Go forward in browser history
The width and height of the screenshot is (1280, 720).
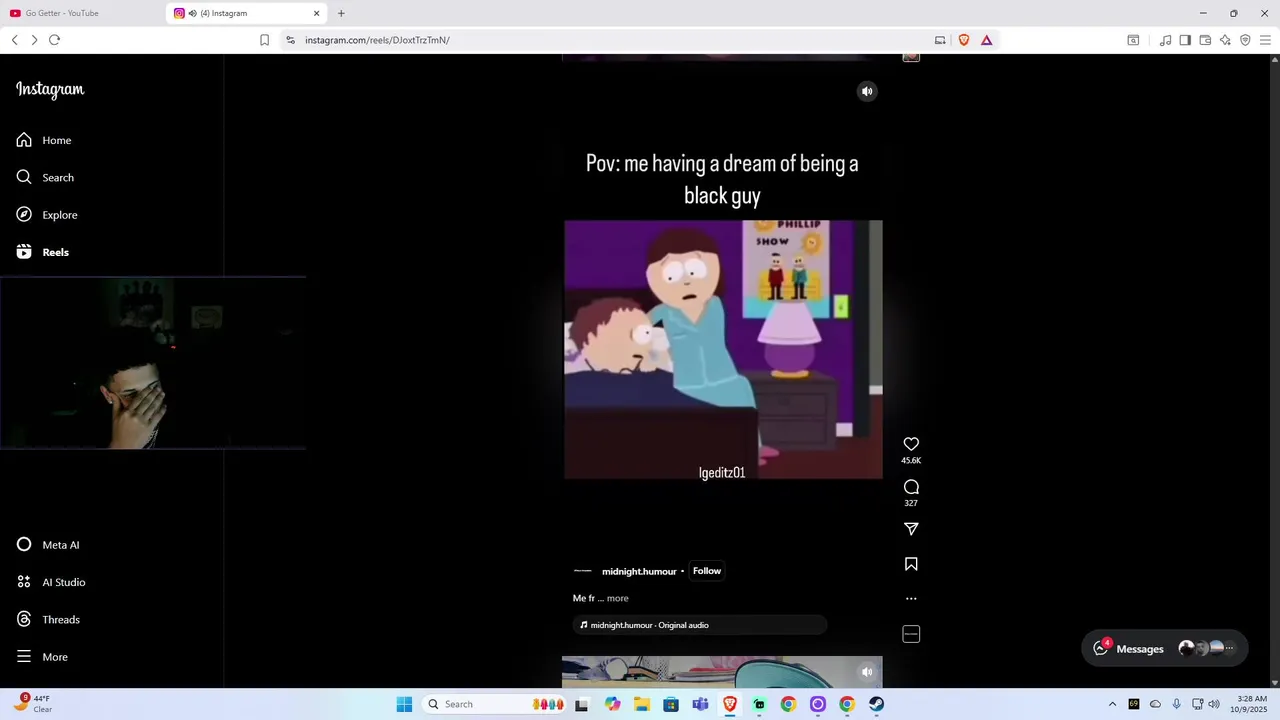[x=34, y=40]
